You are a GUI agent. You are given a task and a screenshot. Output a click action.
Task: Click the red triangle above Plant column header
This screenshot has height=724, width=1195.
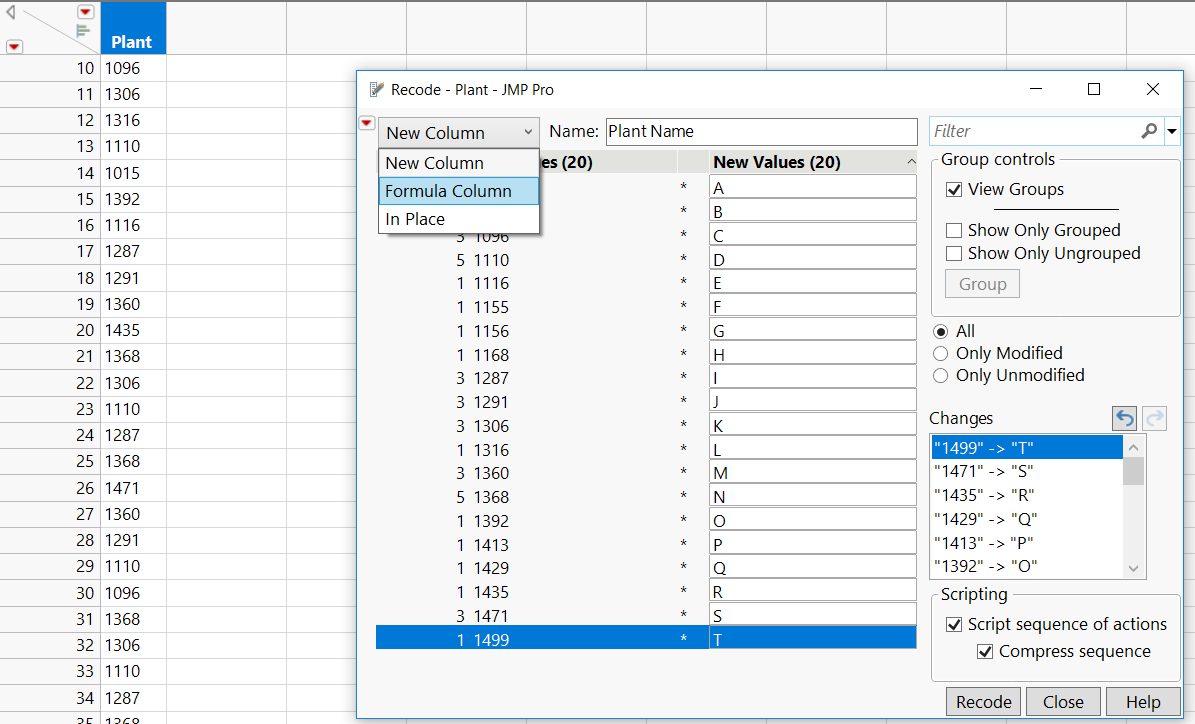click(86, 12)
